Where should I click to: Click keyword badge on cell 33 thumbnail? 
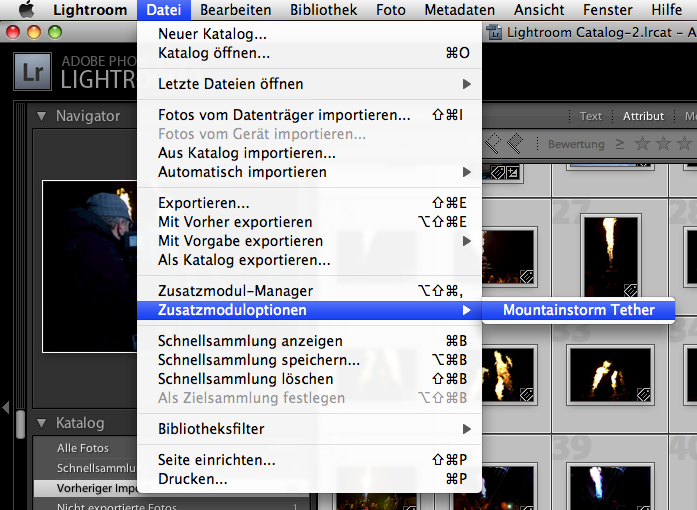pos(643,394)
